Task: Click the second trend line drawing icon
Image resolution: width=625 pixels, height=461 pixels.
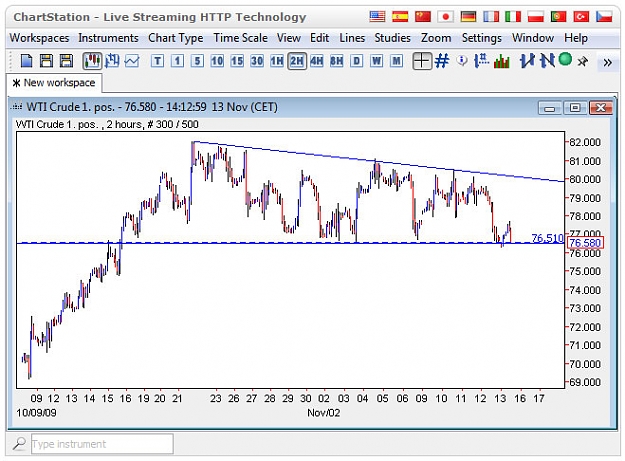Action: (x=547, y=61)
